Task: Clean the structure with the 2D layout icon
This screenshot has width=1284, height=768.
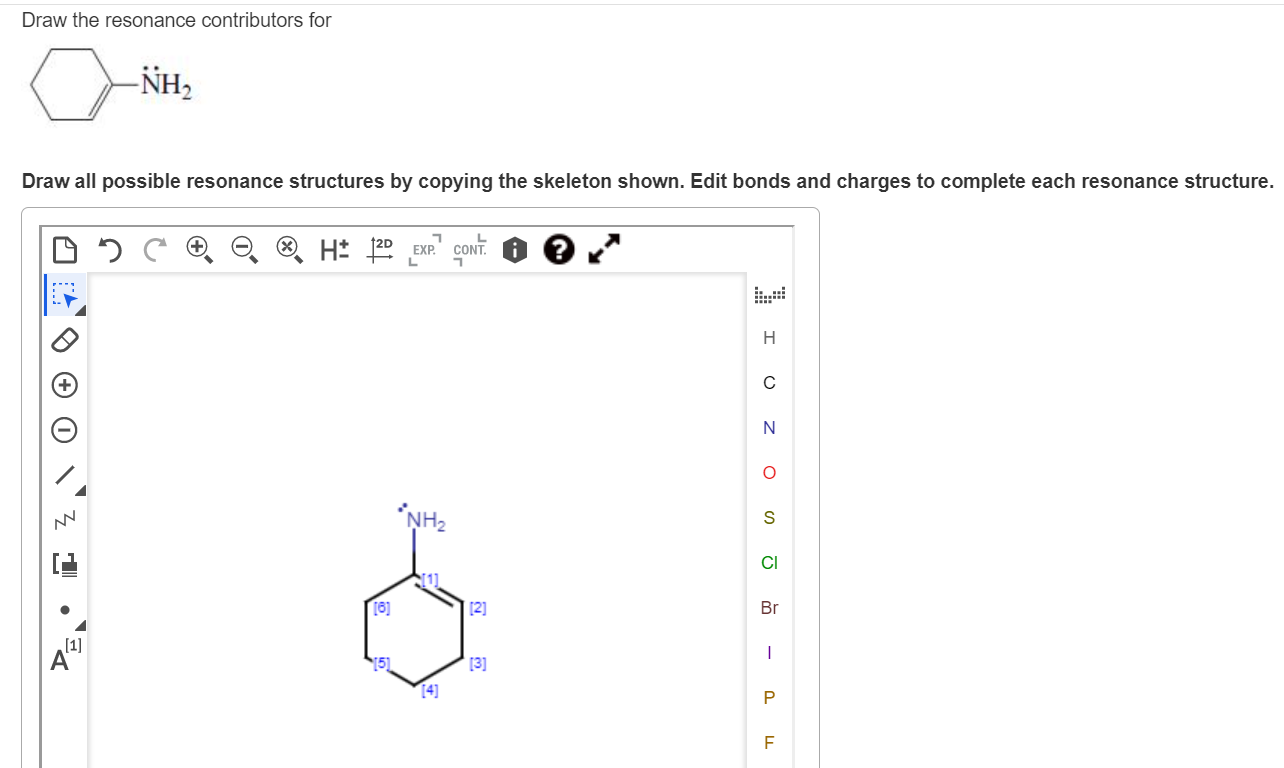Action: pyautogui.click(x=381, y=249)
